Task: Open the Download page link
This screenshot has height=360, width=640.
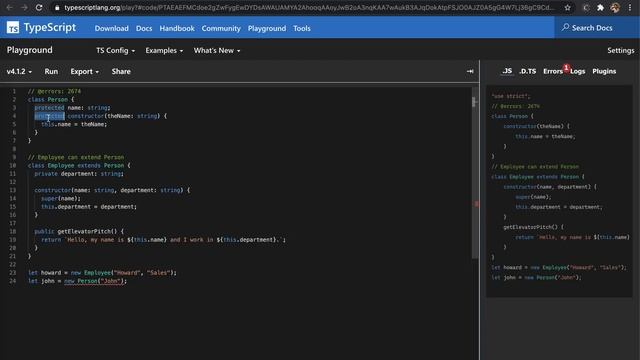Action: 111,28
